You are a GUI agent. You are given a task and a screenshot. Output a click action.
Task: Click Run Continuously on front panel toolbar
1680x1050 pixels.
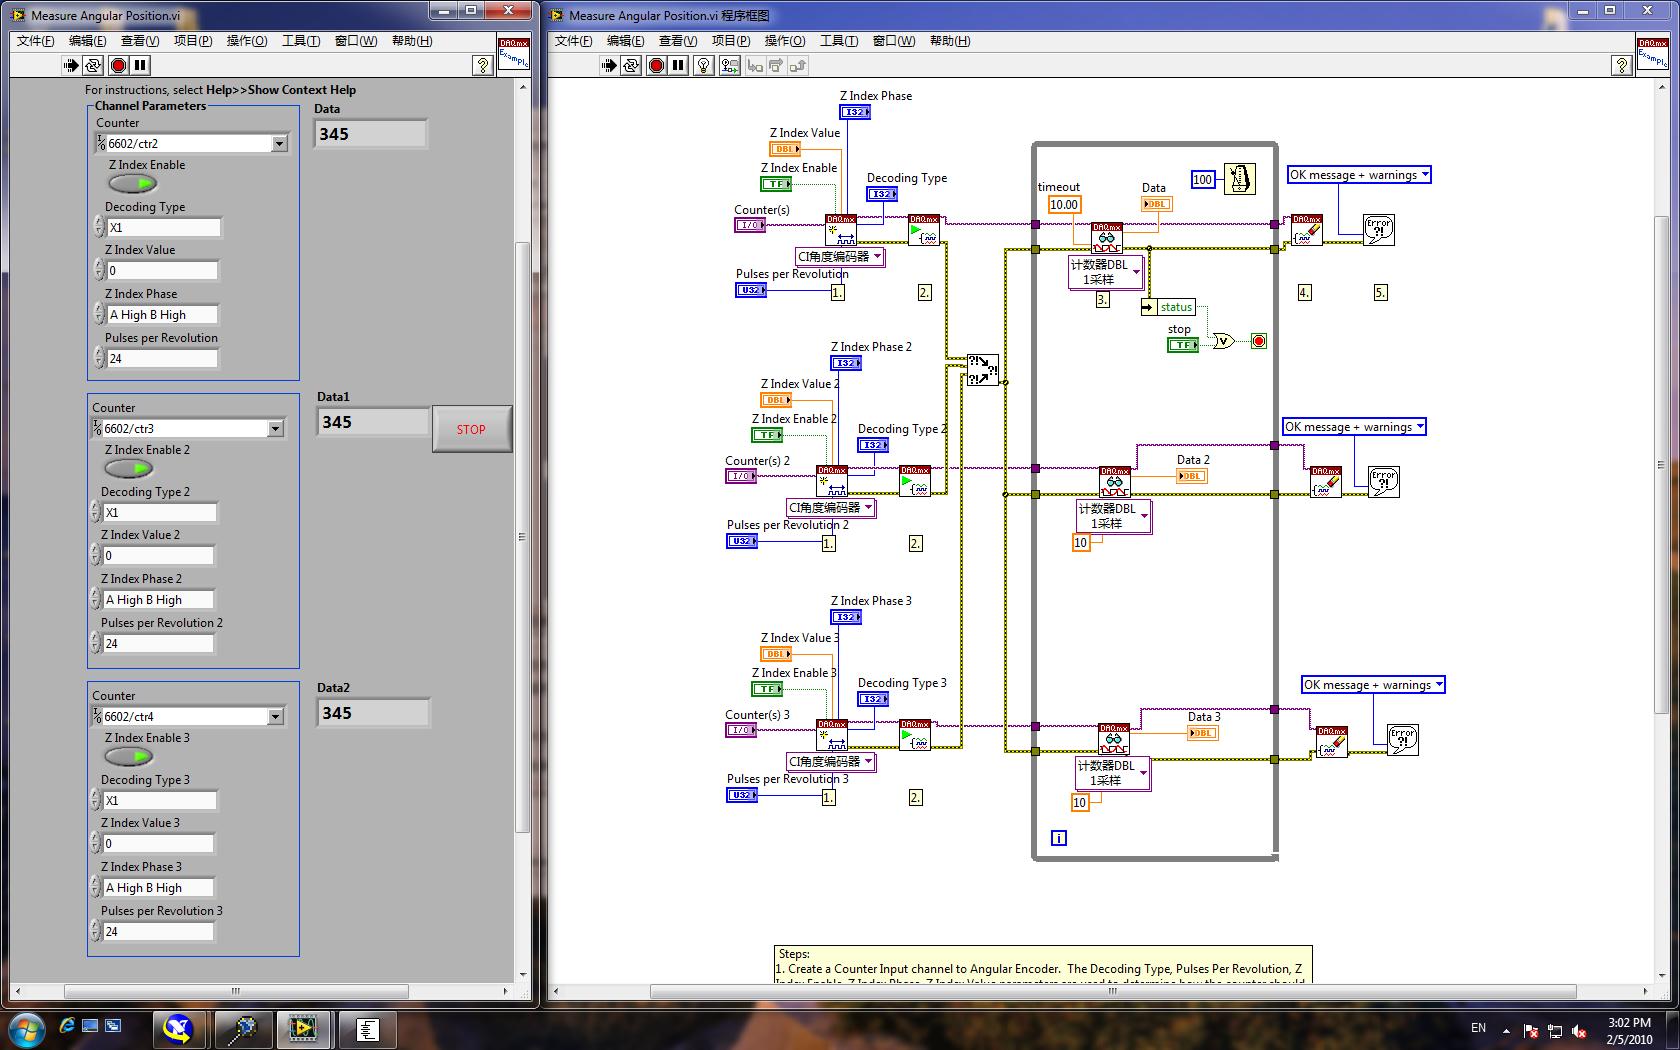pyautogui.click(x=93, y=66)
